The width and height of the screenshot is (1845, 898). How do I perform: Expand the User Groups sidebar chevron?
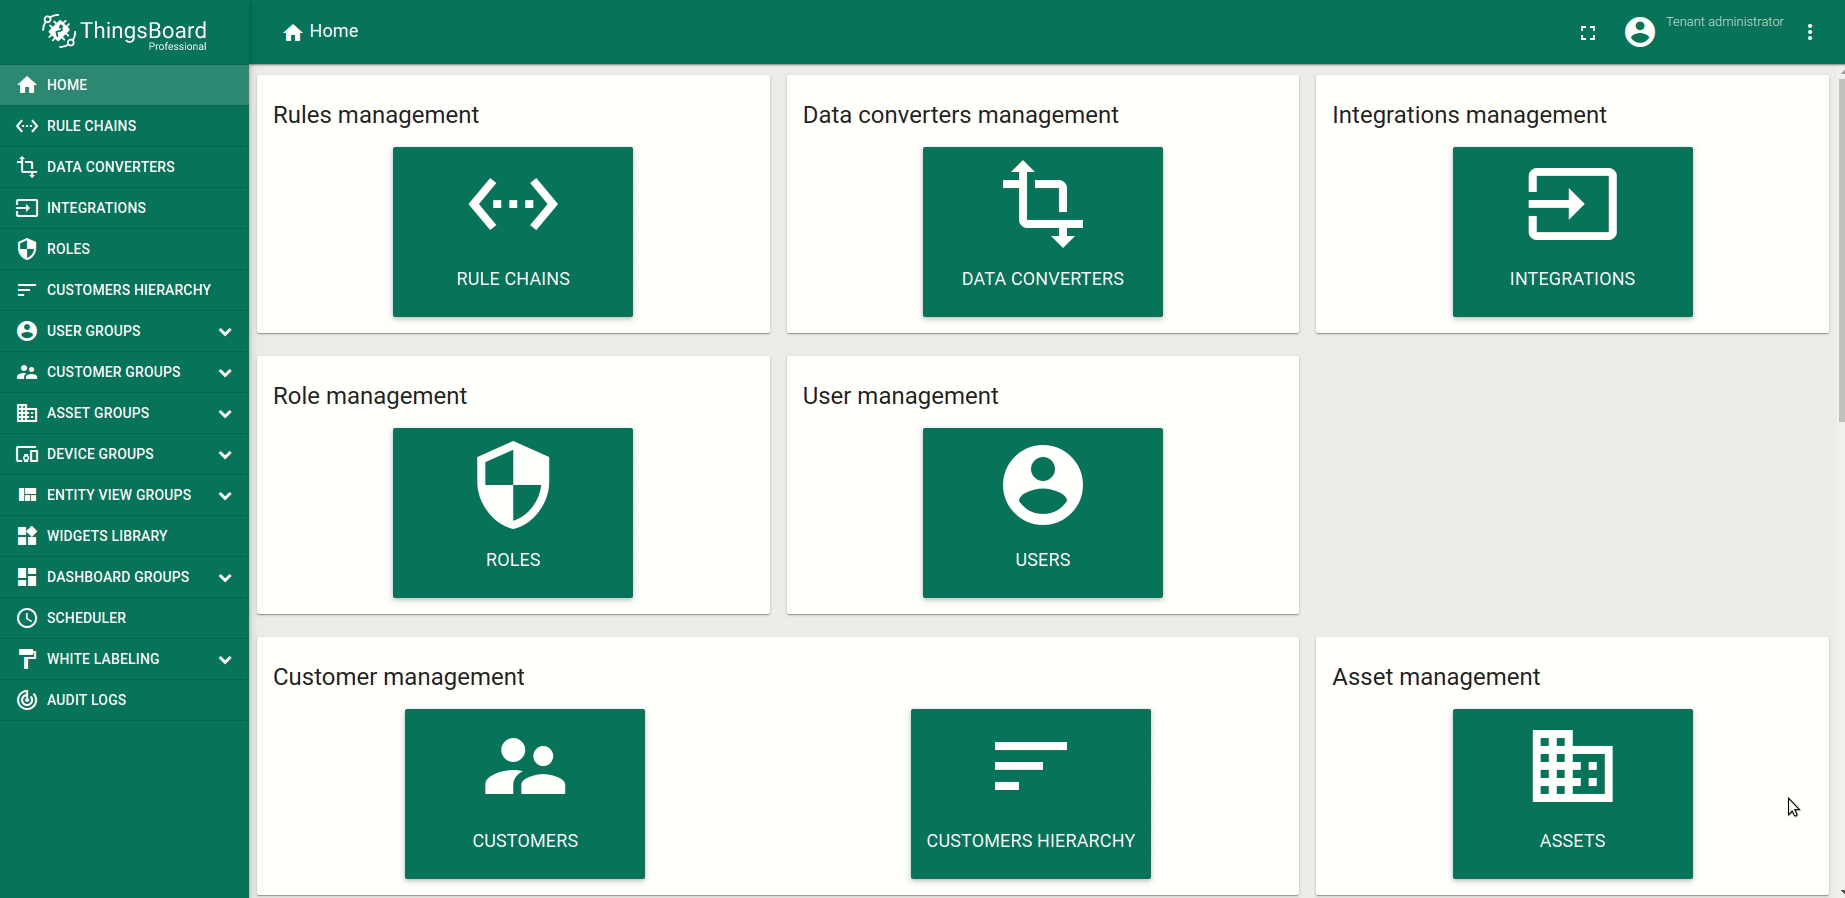pyautogui.click(x=225, y=332)
